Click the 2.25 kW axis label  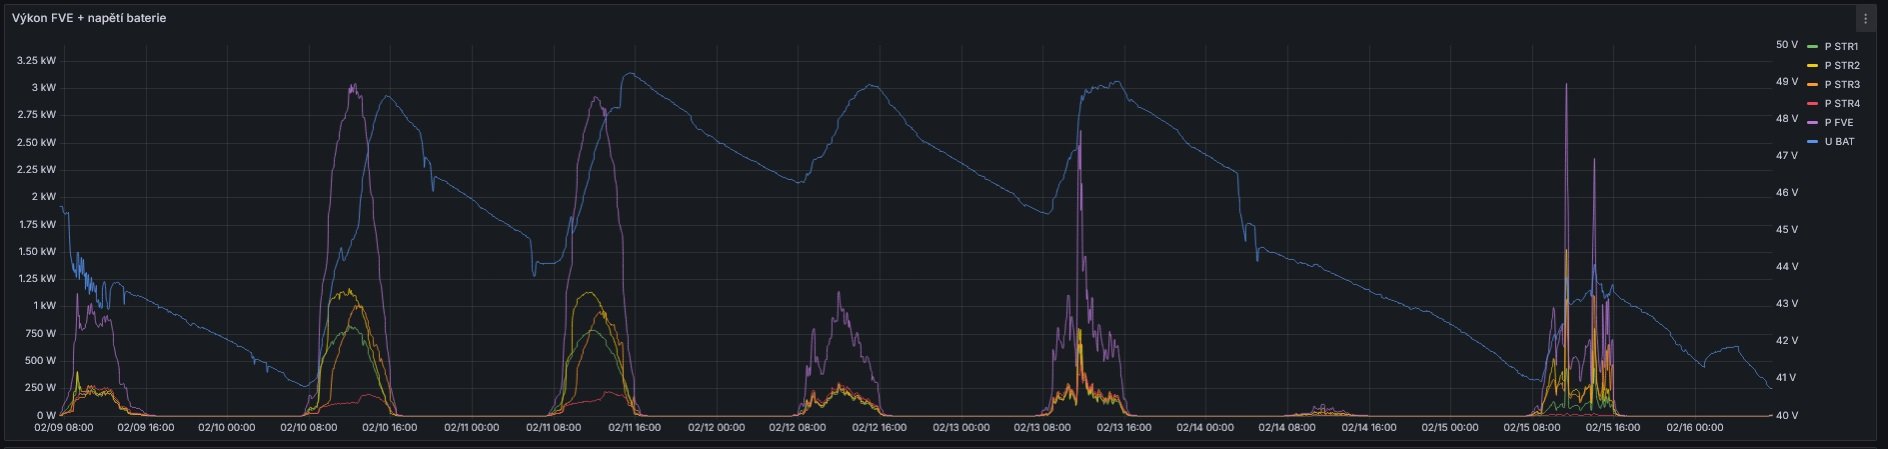coord(37,169)
